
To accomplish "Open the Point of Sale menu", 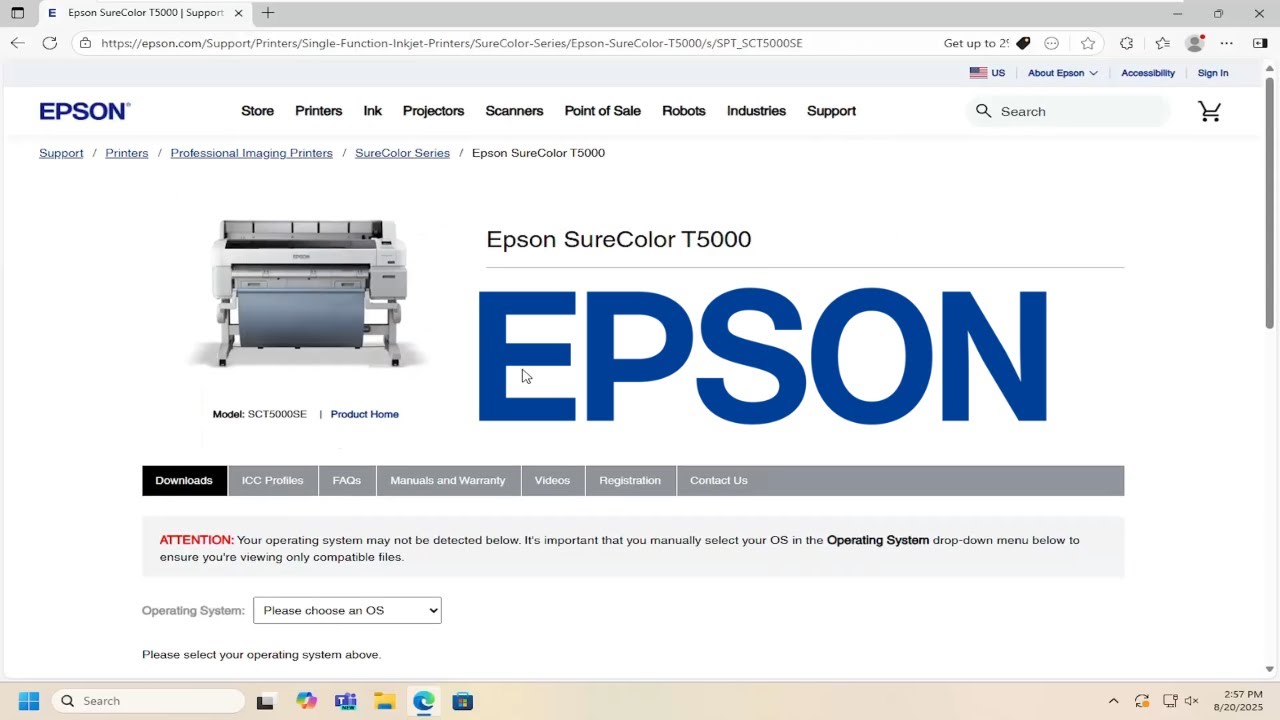I will tap(602, 111).
